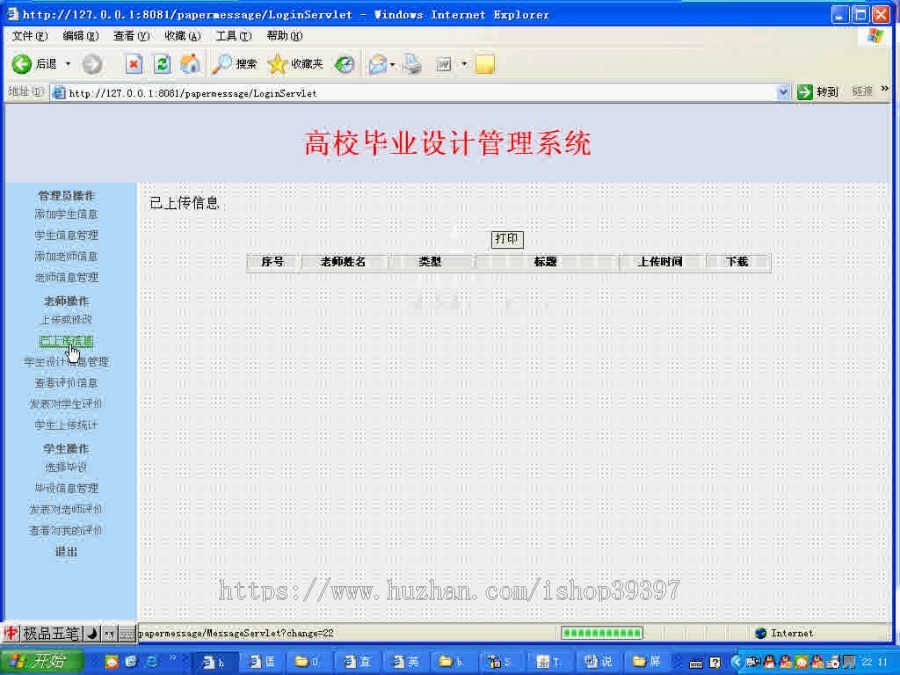Click the first quick launch orange icon

click(111, 661)
